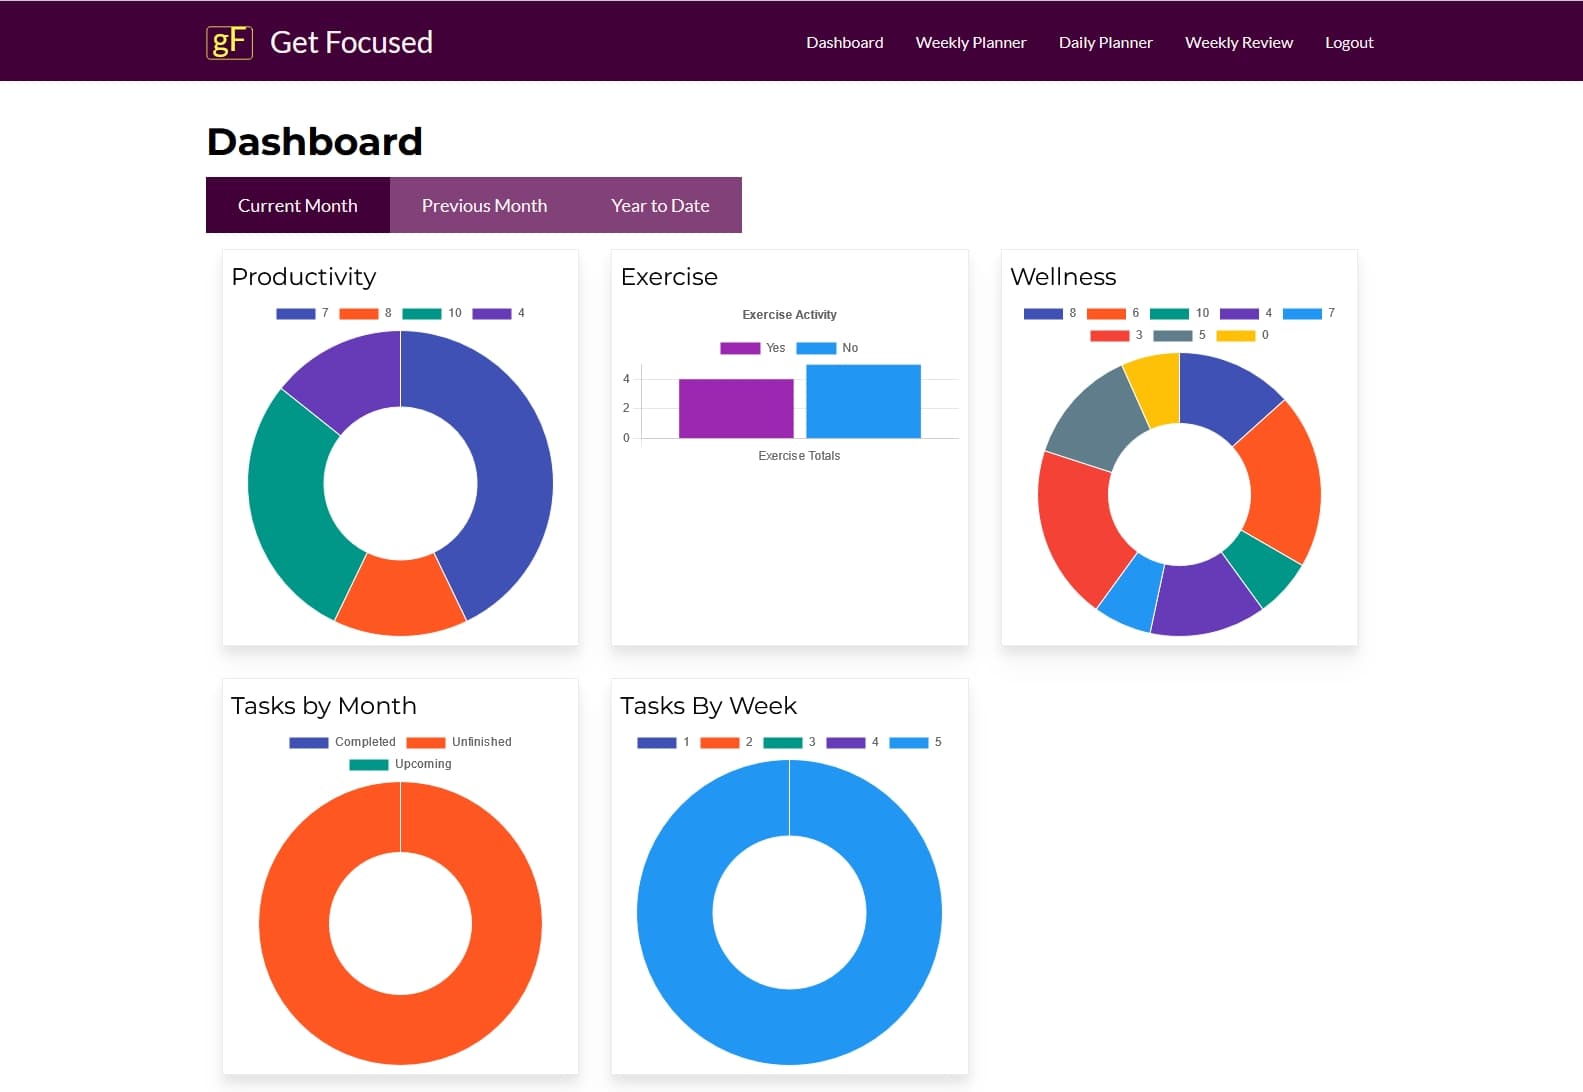1583x1092 pixels.
Task: Toggle Wellness legend item 10
Action: click(x=1180, y=313)
